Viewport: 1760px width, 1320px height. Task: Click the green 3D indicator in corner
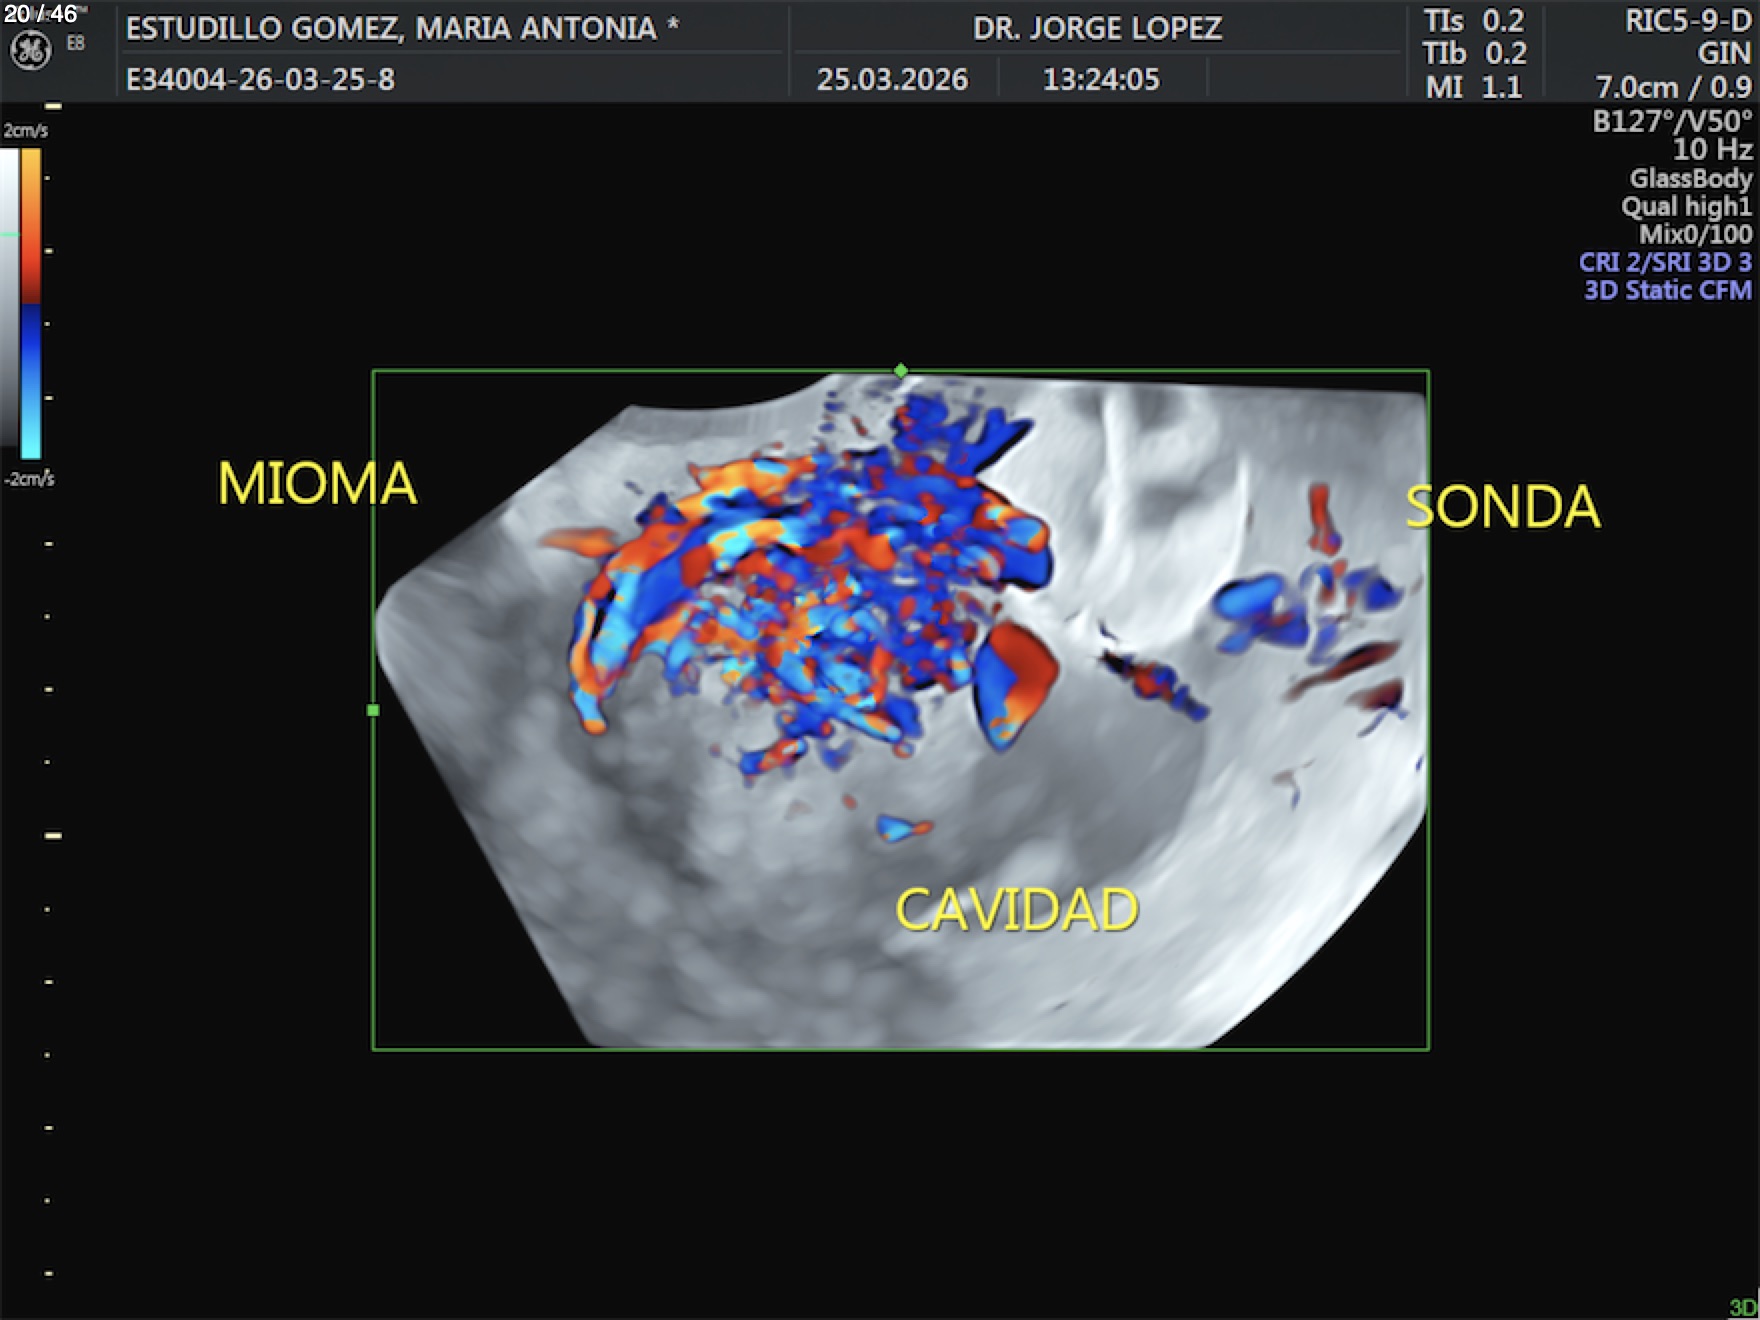[x=1742, y=1307]
